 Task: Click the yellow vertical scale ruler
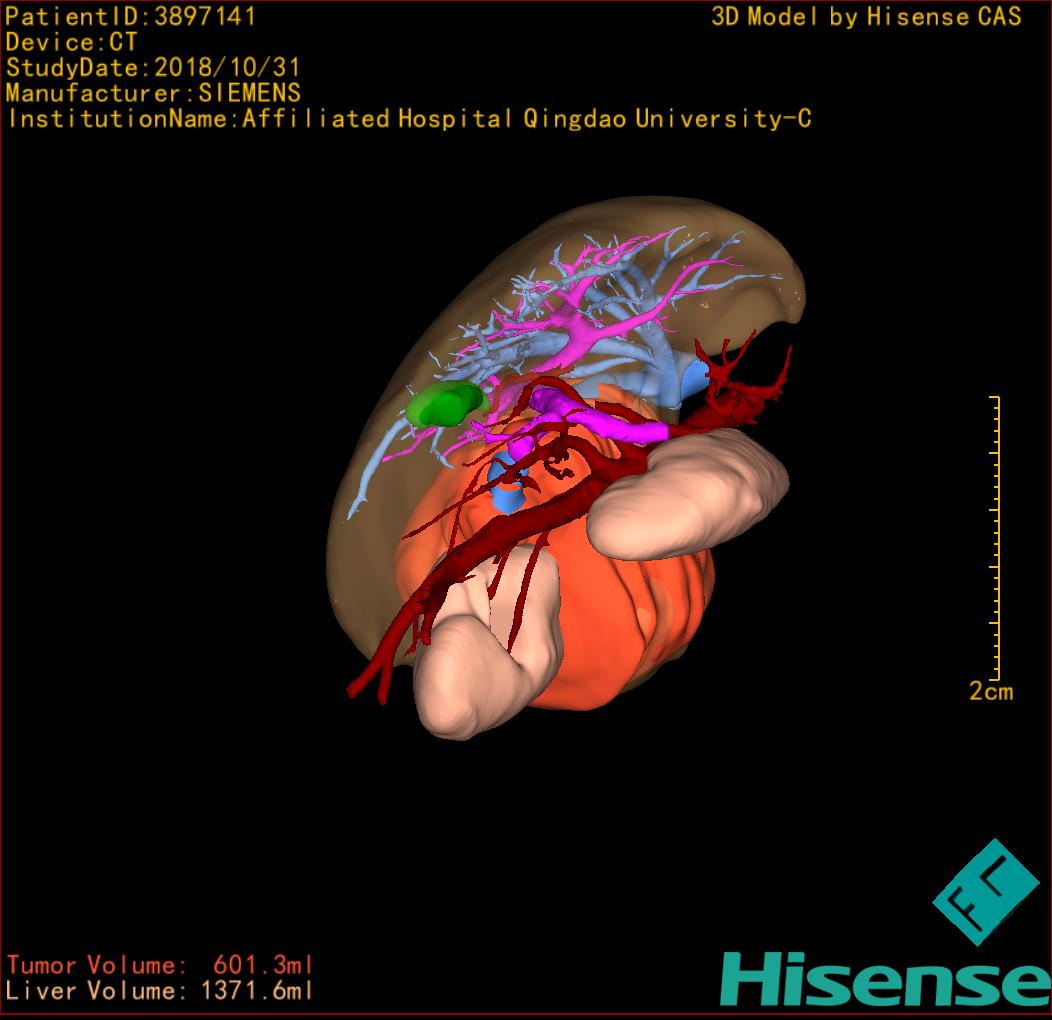pos(996,538)
